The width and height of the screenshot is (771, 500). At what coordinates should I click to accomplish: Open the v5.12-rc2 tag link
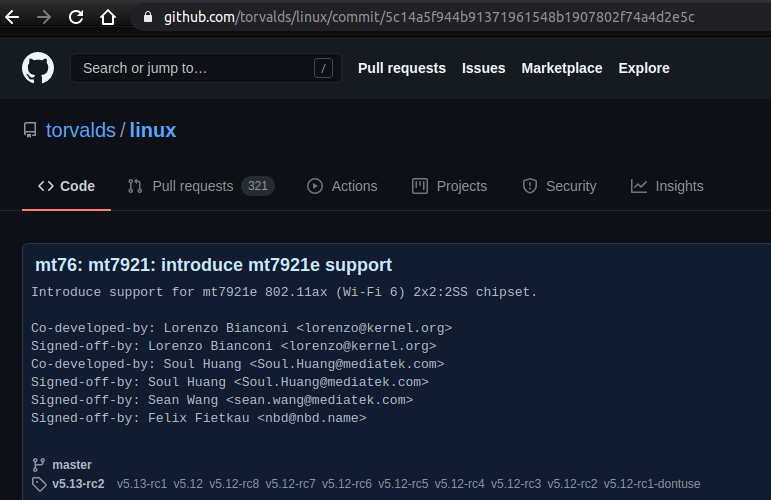click(x=572, y=484)
